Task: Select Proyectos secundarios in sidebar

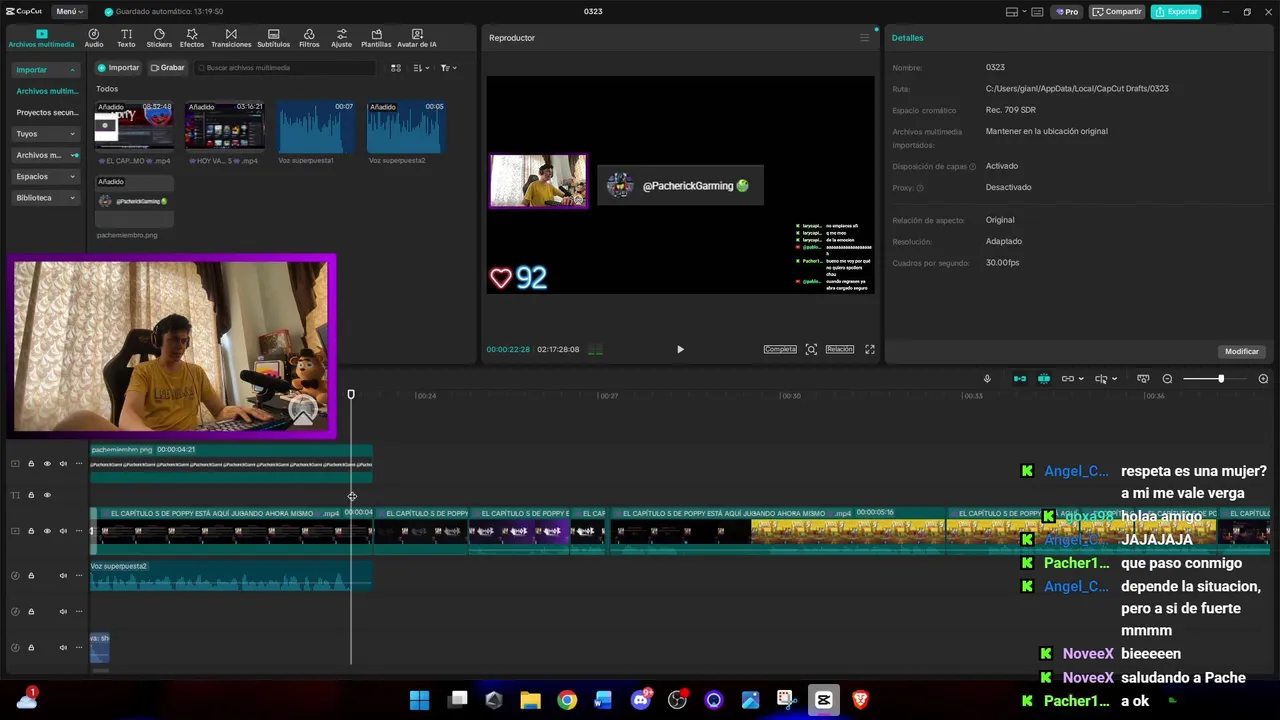Action: click(47, 113)
